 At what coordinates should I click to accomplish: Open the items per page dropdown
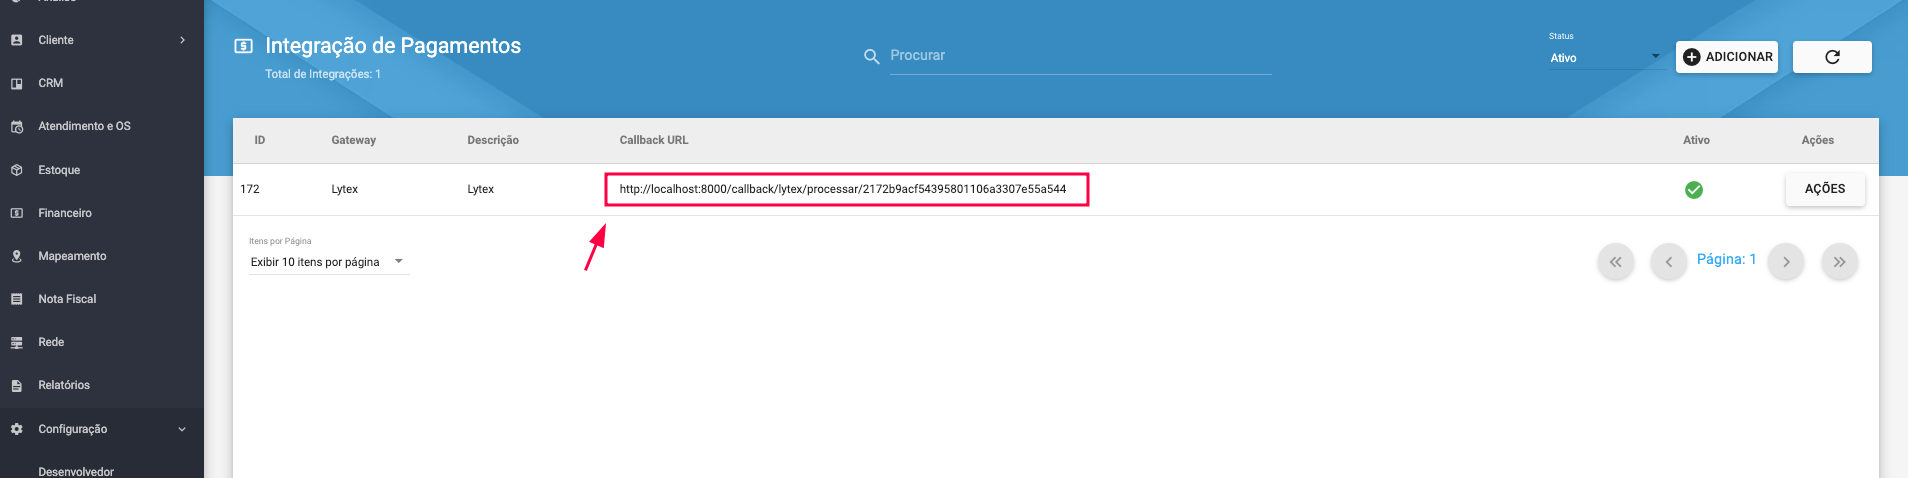(329, 262)
